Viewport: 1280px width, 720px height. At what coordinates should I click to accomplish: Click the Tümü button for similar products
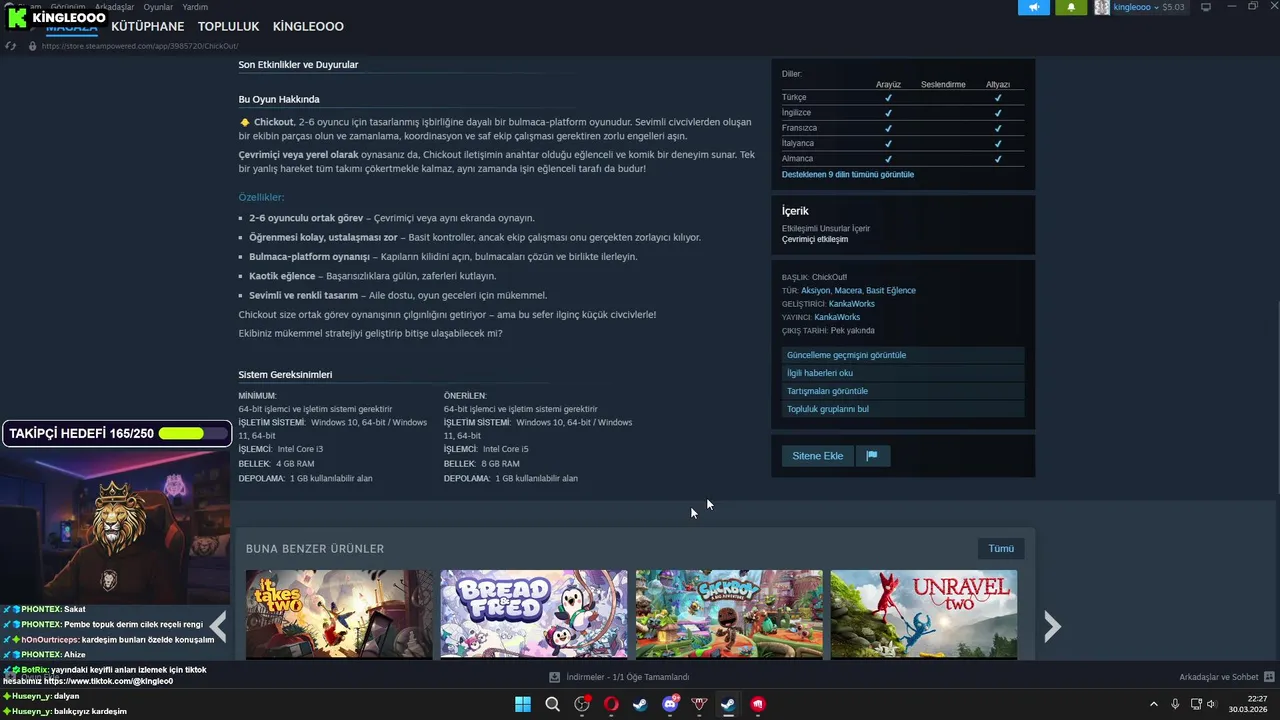tap(1001, 549)
